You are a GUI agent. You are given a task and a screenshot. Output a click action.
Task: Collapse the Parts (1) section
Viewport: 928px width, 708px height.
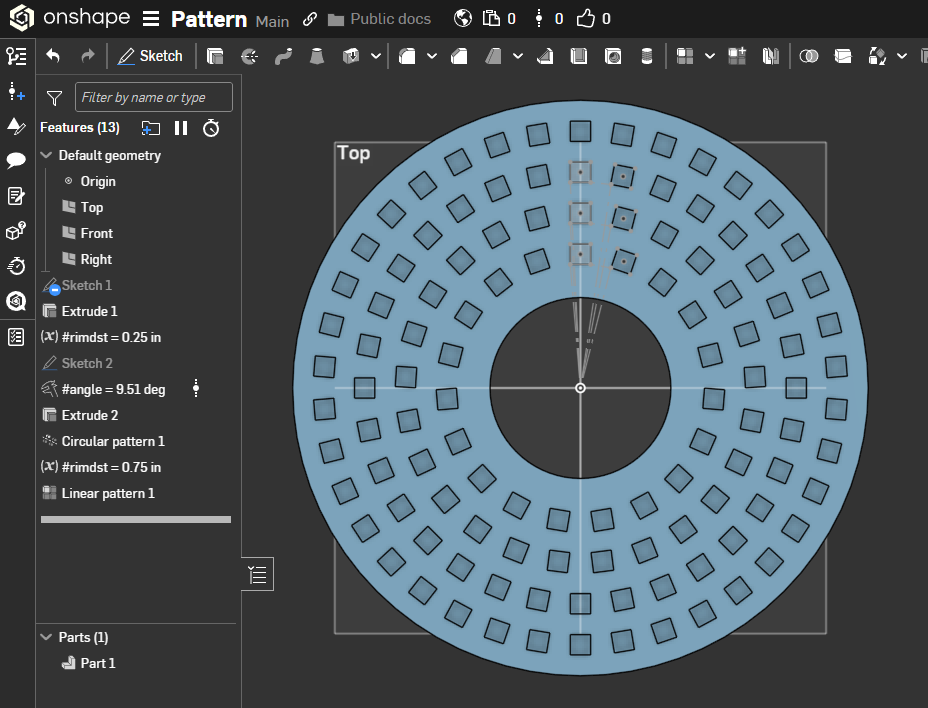pos(46,638)
